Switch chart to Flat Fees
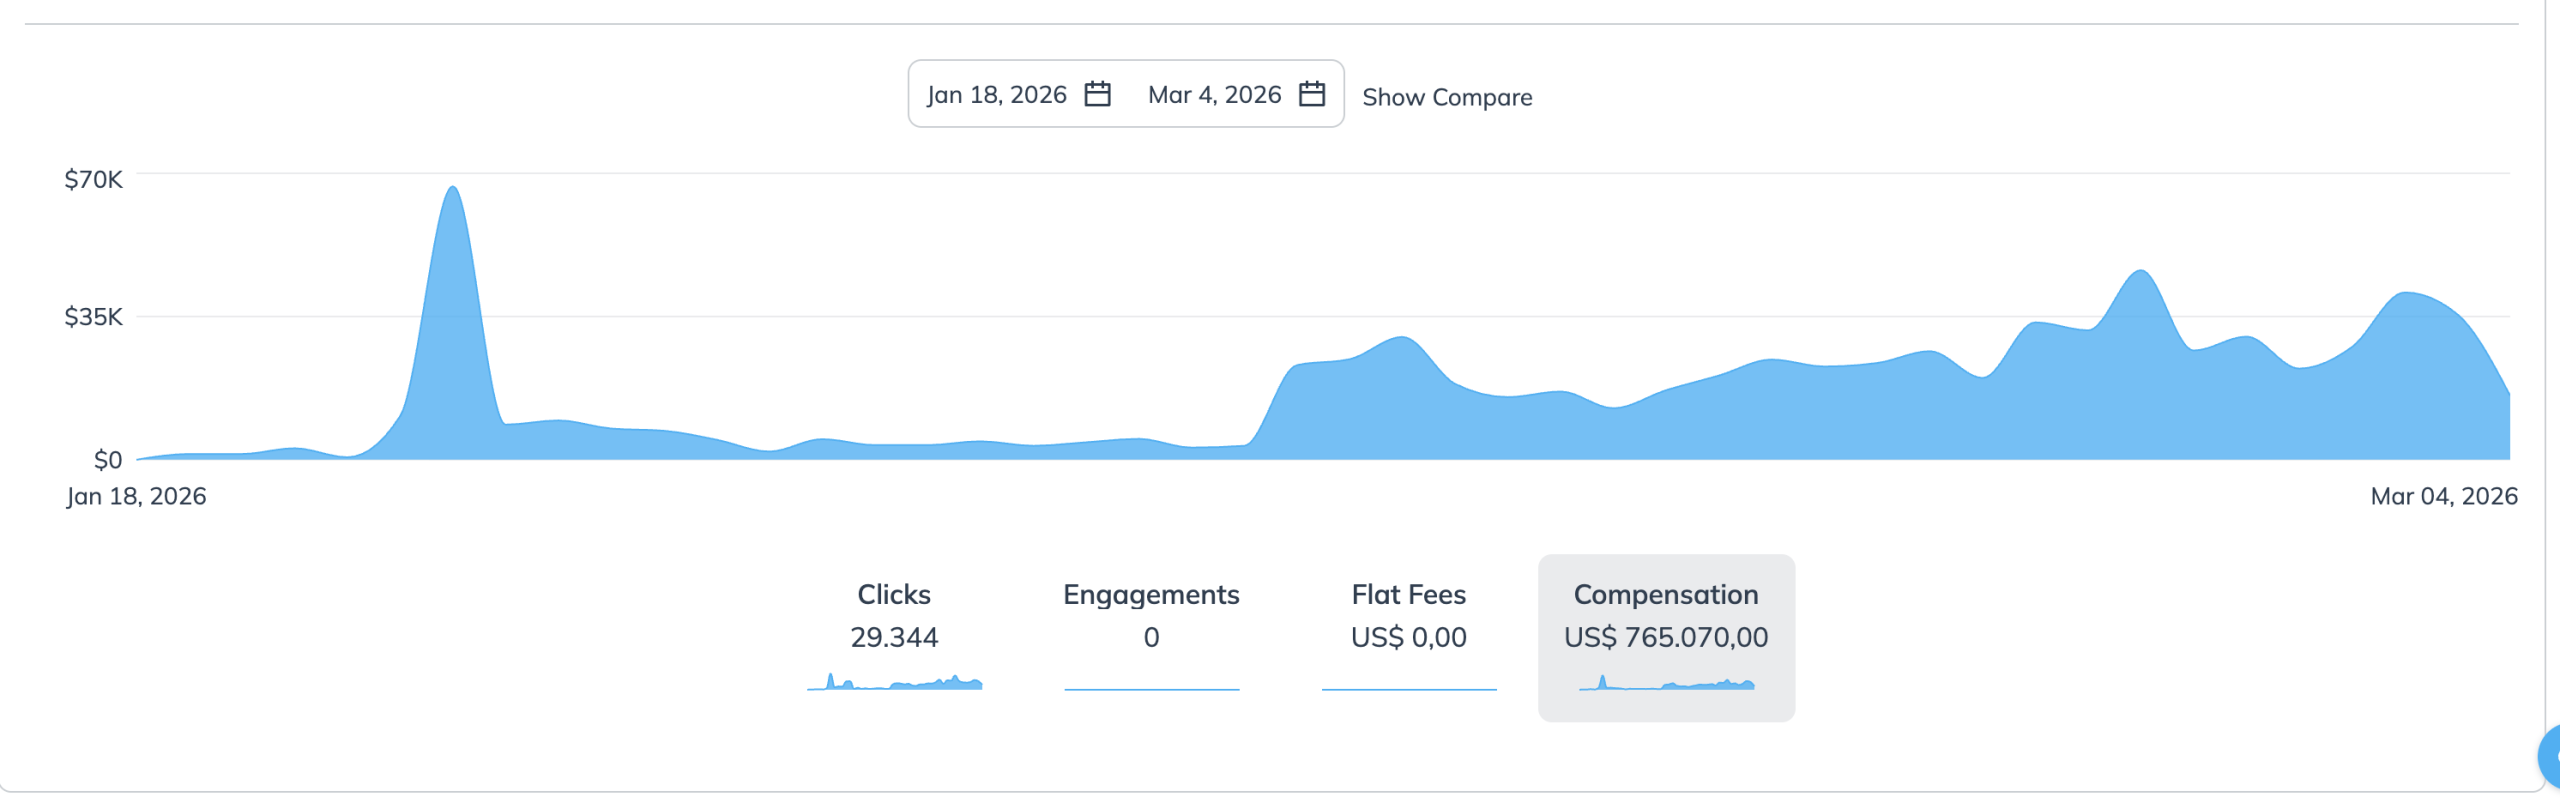Screen dimensions: 2560x803 1408,595
